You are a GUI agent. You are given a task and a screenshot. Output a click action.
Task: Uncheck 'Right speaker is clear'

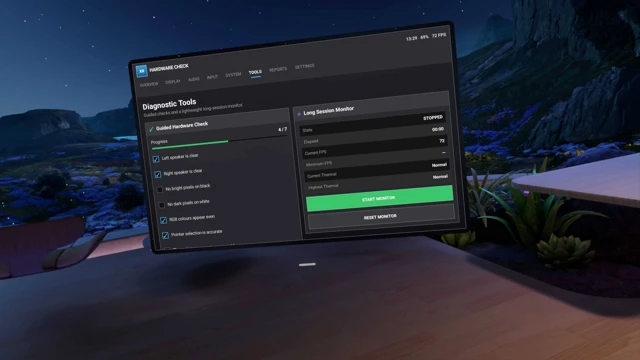pos(158,174)
